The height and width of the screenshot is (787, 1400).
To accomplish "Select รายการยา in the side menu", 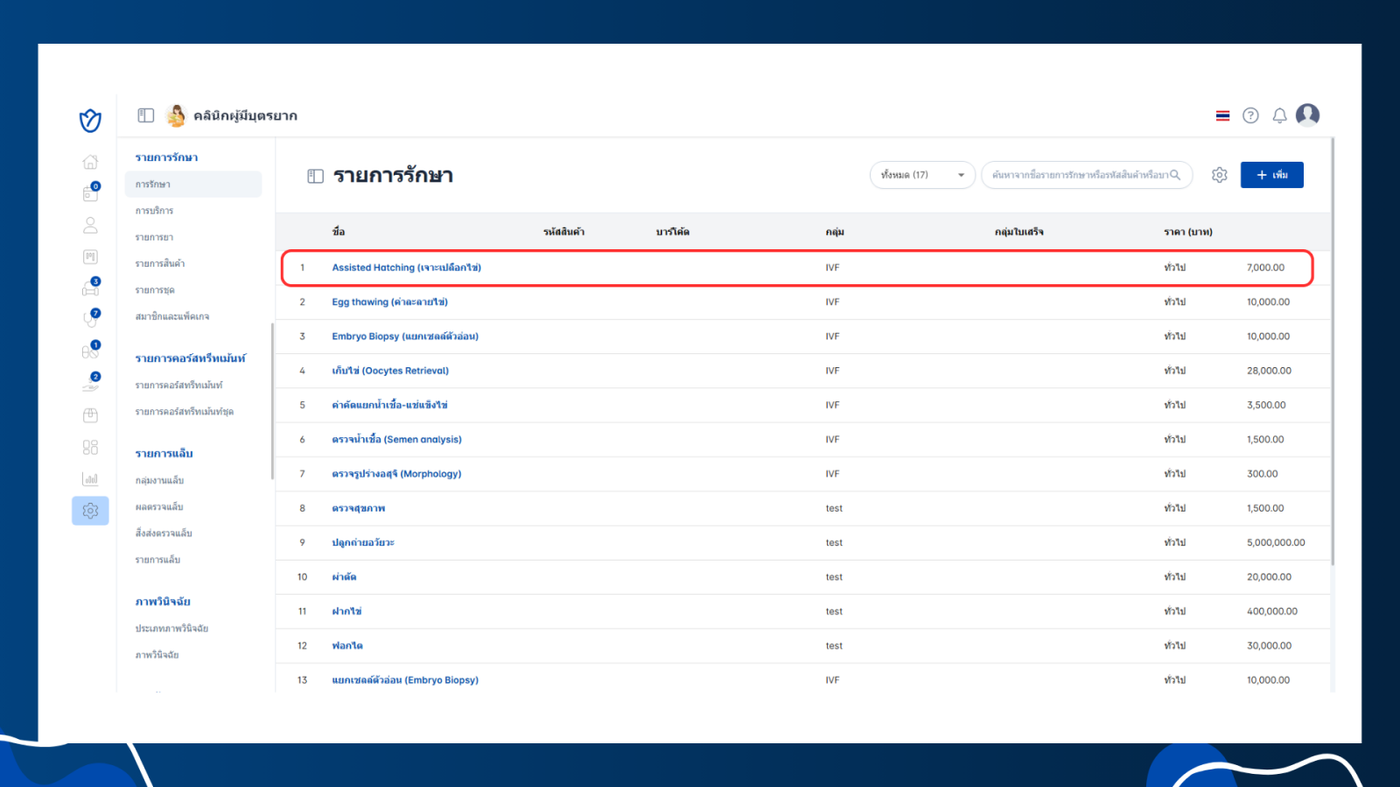I will 154,237.
